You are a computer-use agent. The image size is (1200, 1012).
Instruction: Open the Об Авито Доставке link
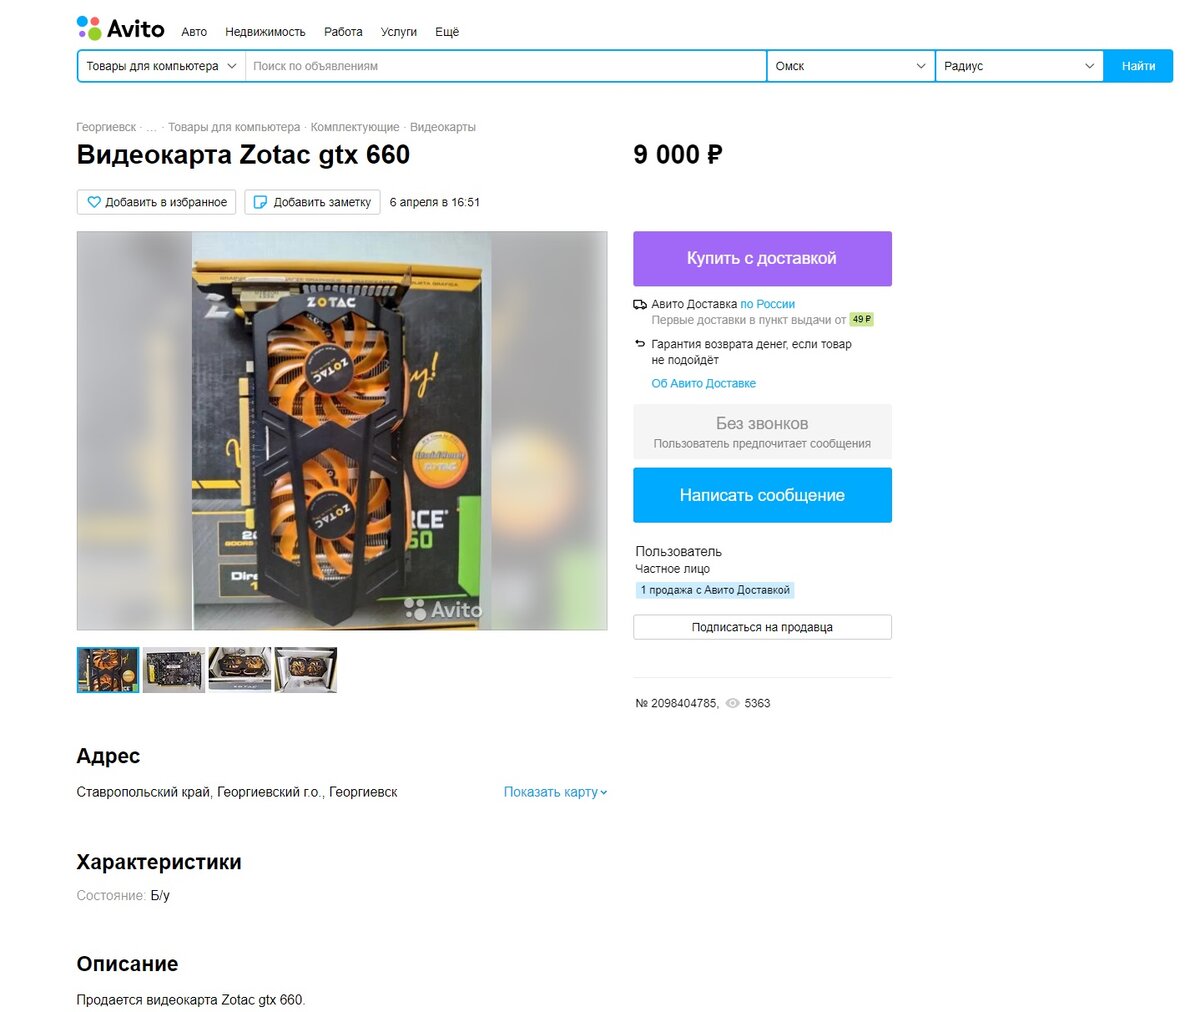[703, 384]
